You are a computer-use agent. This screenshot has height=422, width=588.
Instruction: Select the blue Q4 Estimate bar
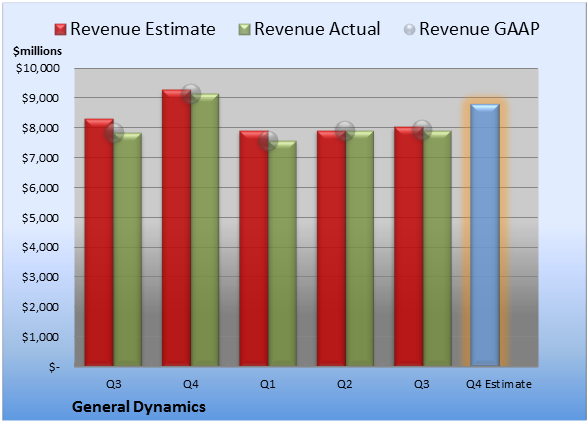coord(485,235)
